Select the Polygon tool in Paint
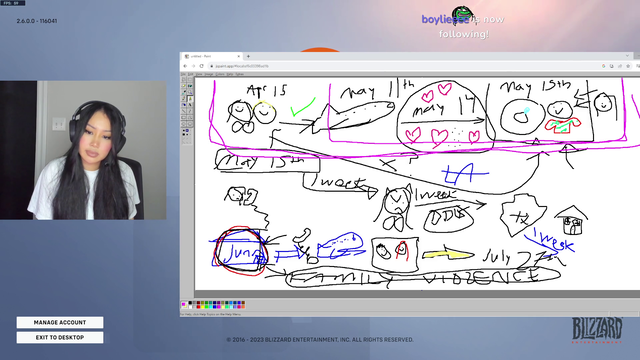The image size is (640, 360). coord(190,117)
